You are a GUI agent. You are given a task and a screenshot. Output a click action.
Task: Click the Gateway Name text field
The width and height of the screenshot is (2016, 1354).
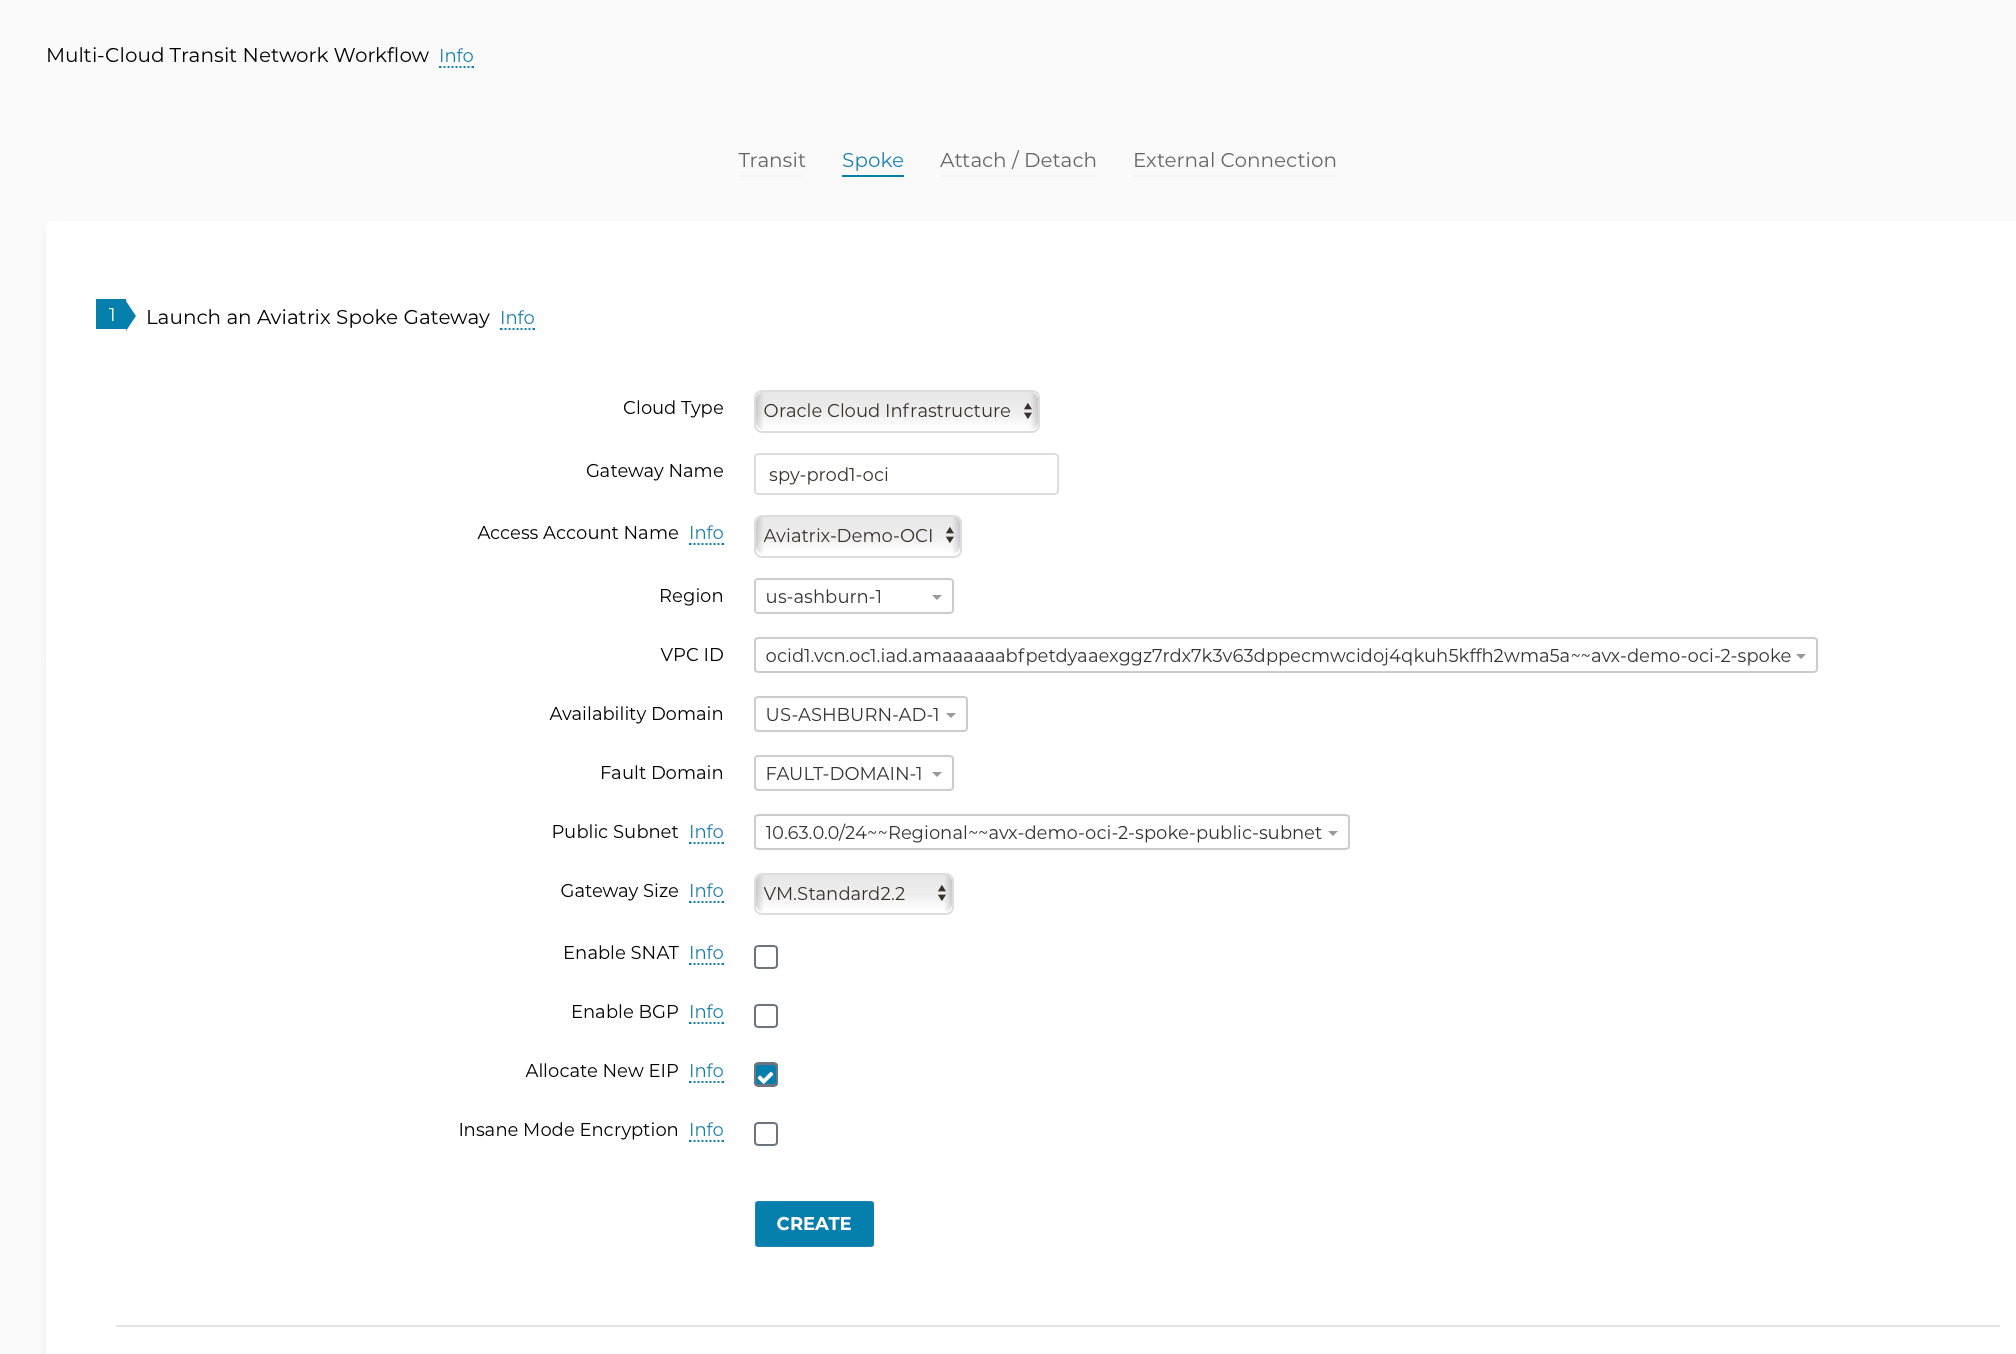click(x=905, y=474)
